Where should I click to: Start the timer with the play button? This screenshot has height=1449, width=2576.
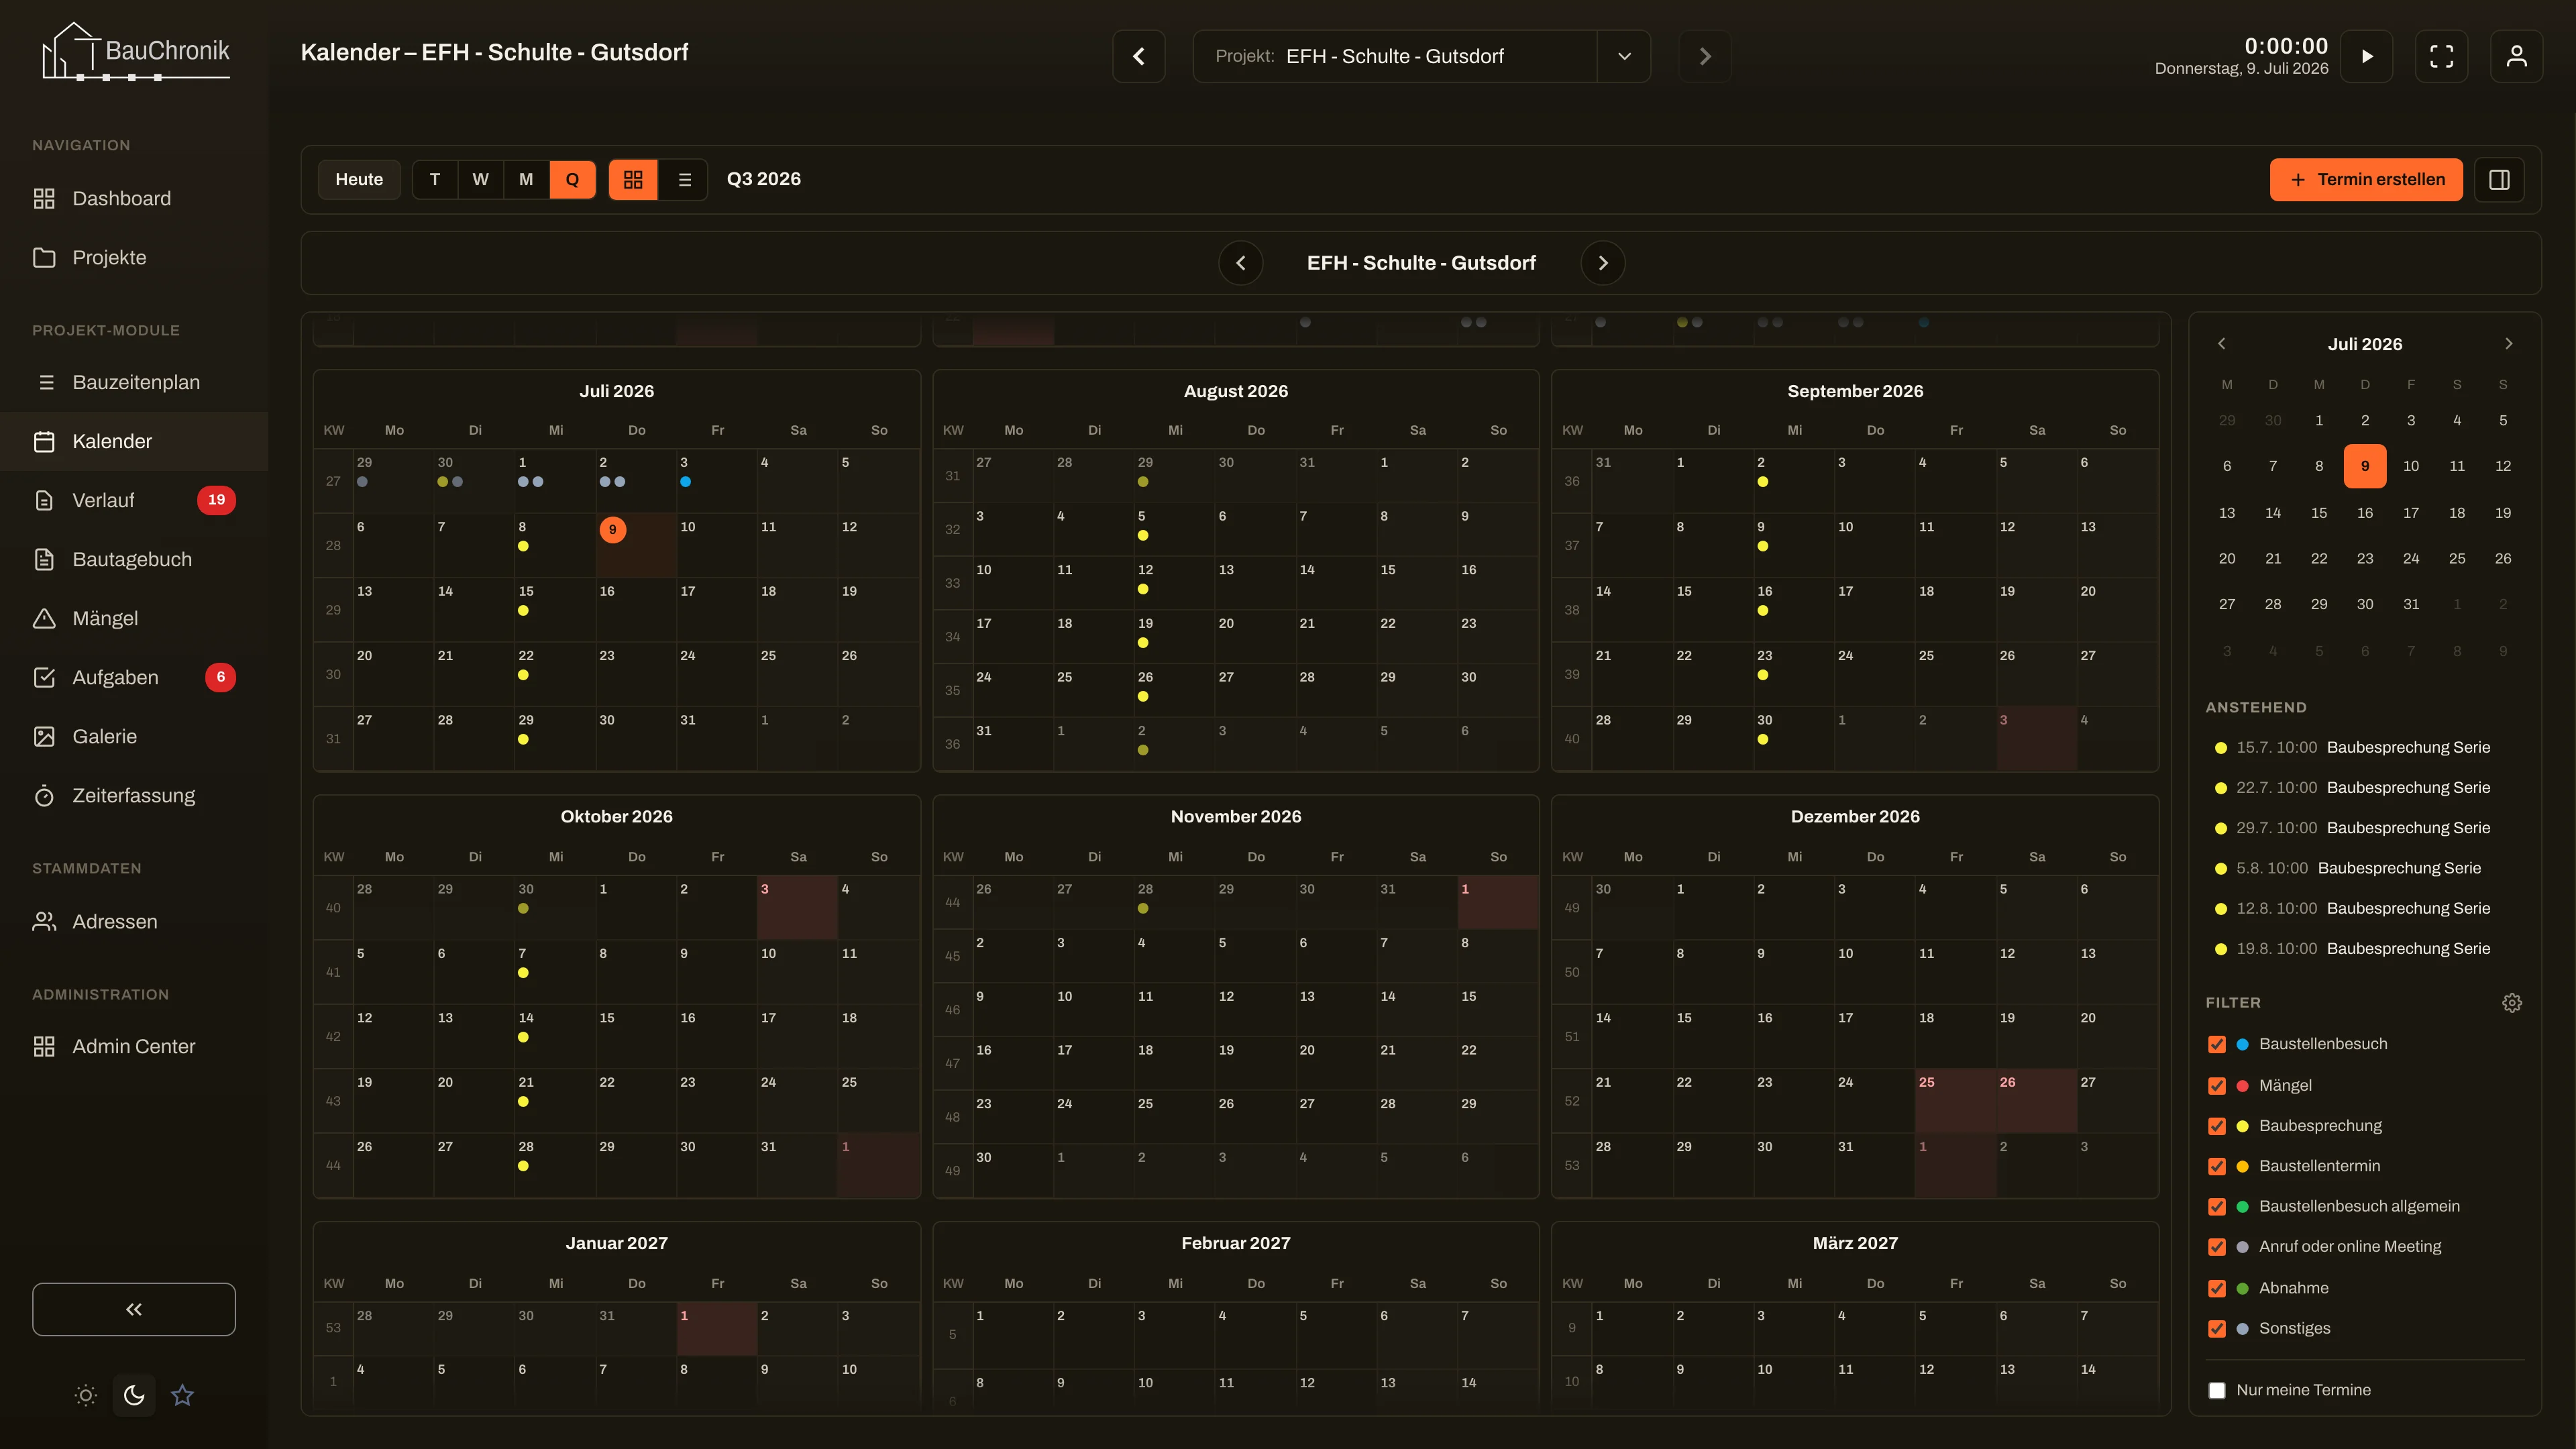tap(2366, 56)
